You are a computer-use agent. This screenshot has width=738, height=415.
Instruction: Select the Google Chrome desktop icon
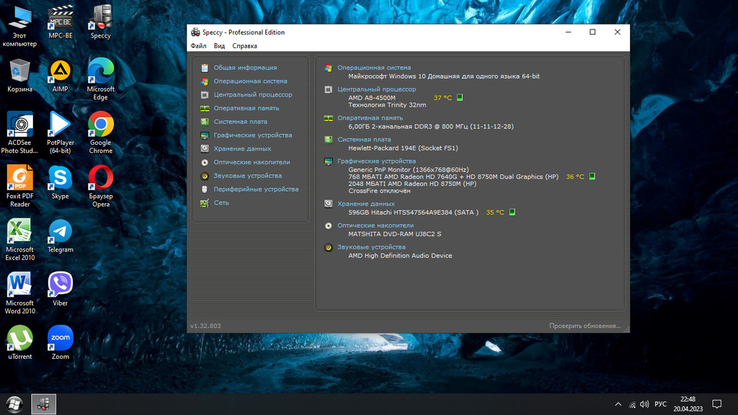(101, 133)
